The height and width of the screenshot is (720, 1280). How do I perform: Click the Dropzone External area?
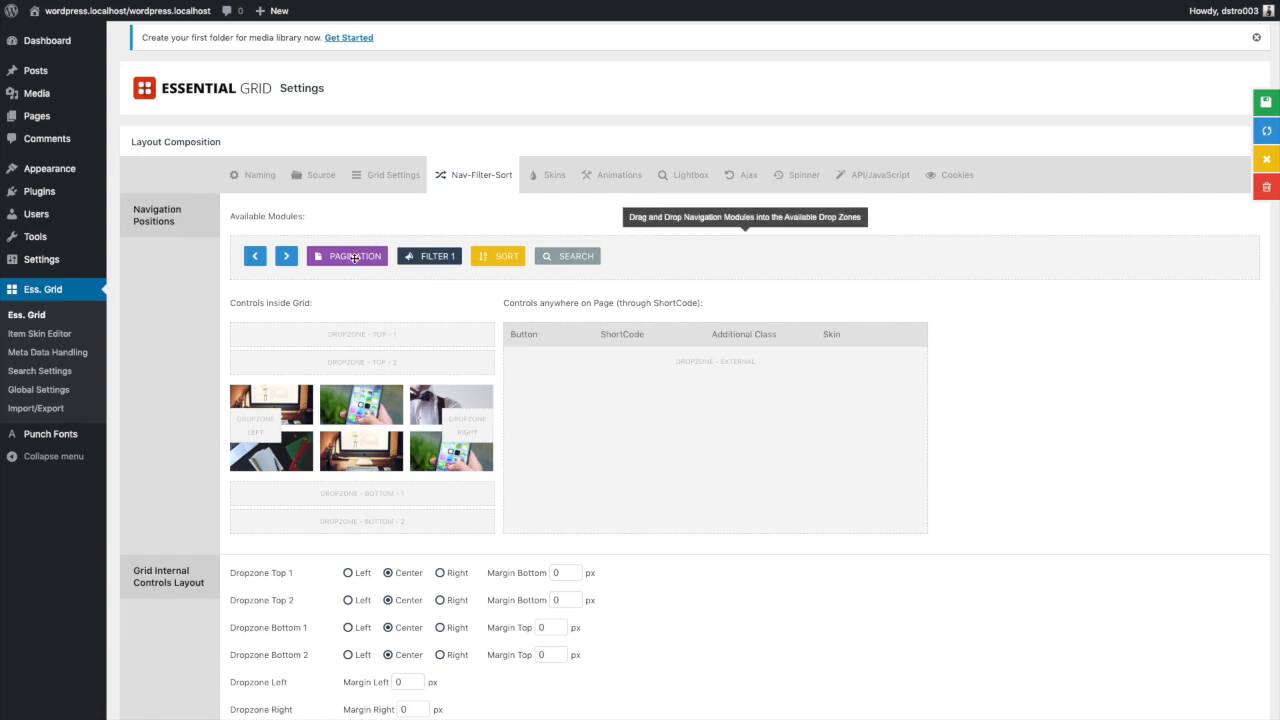click(715, 440)
